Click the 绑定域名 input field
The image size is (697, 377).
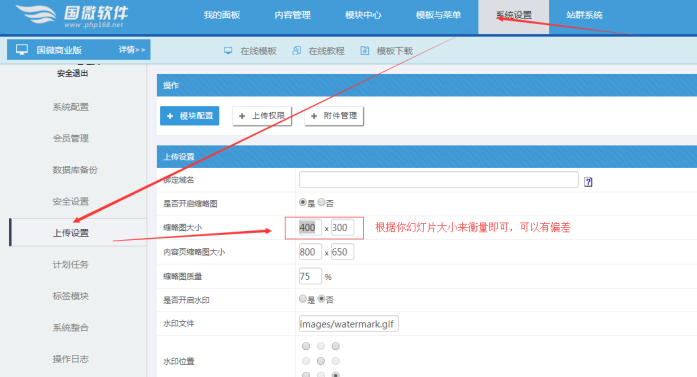tap(439, 180)
